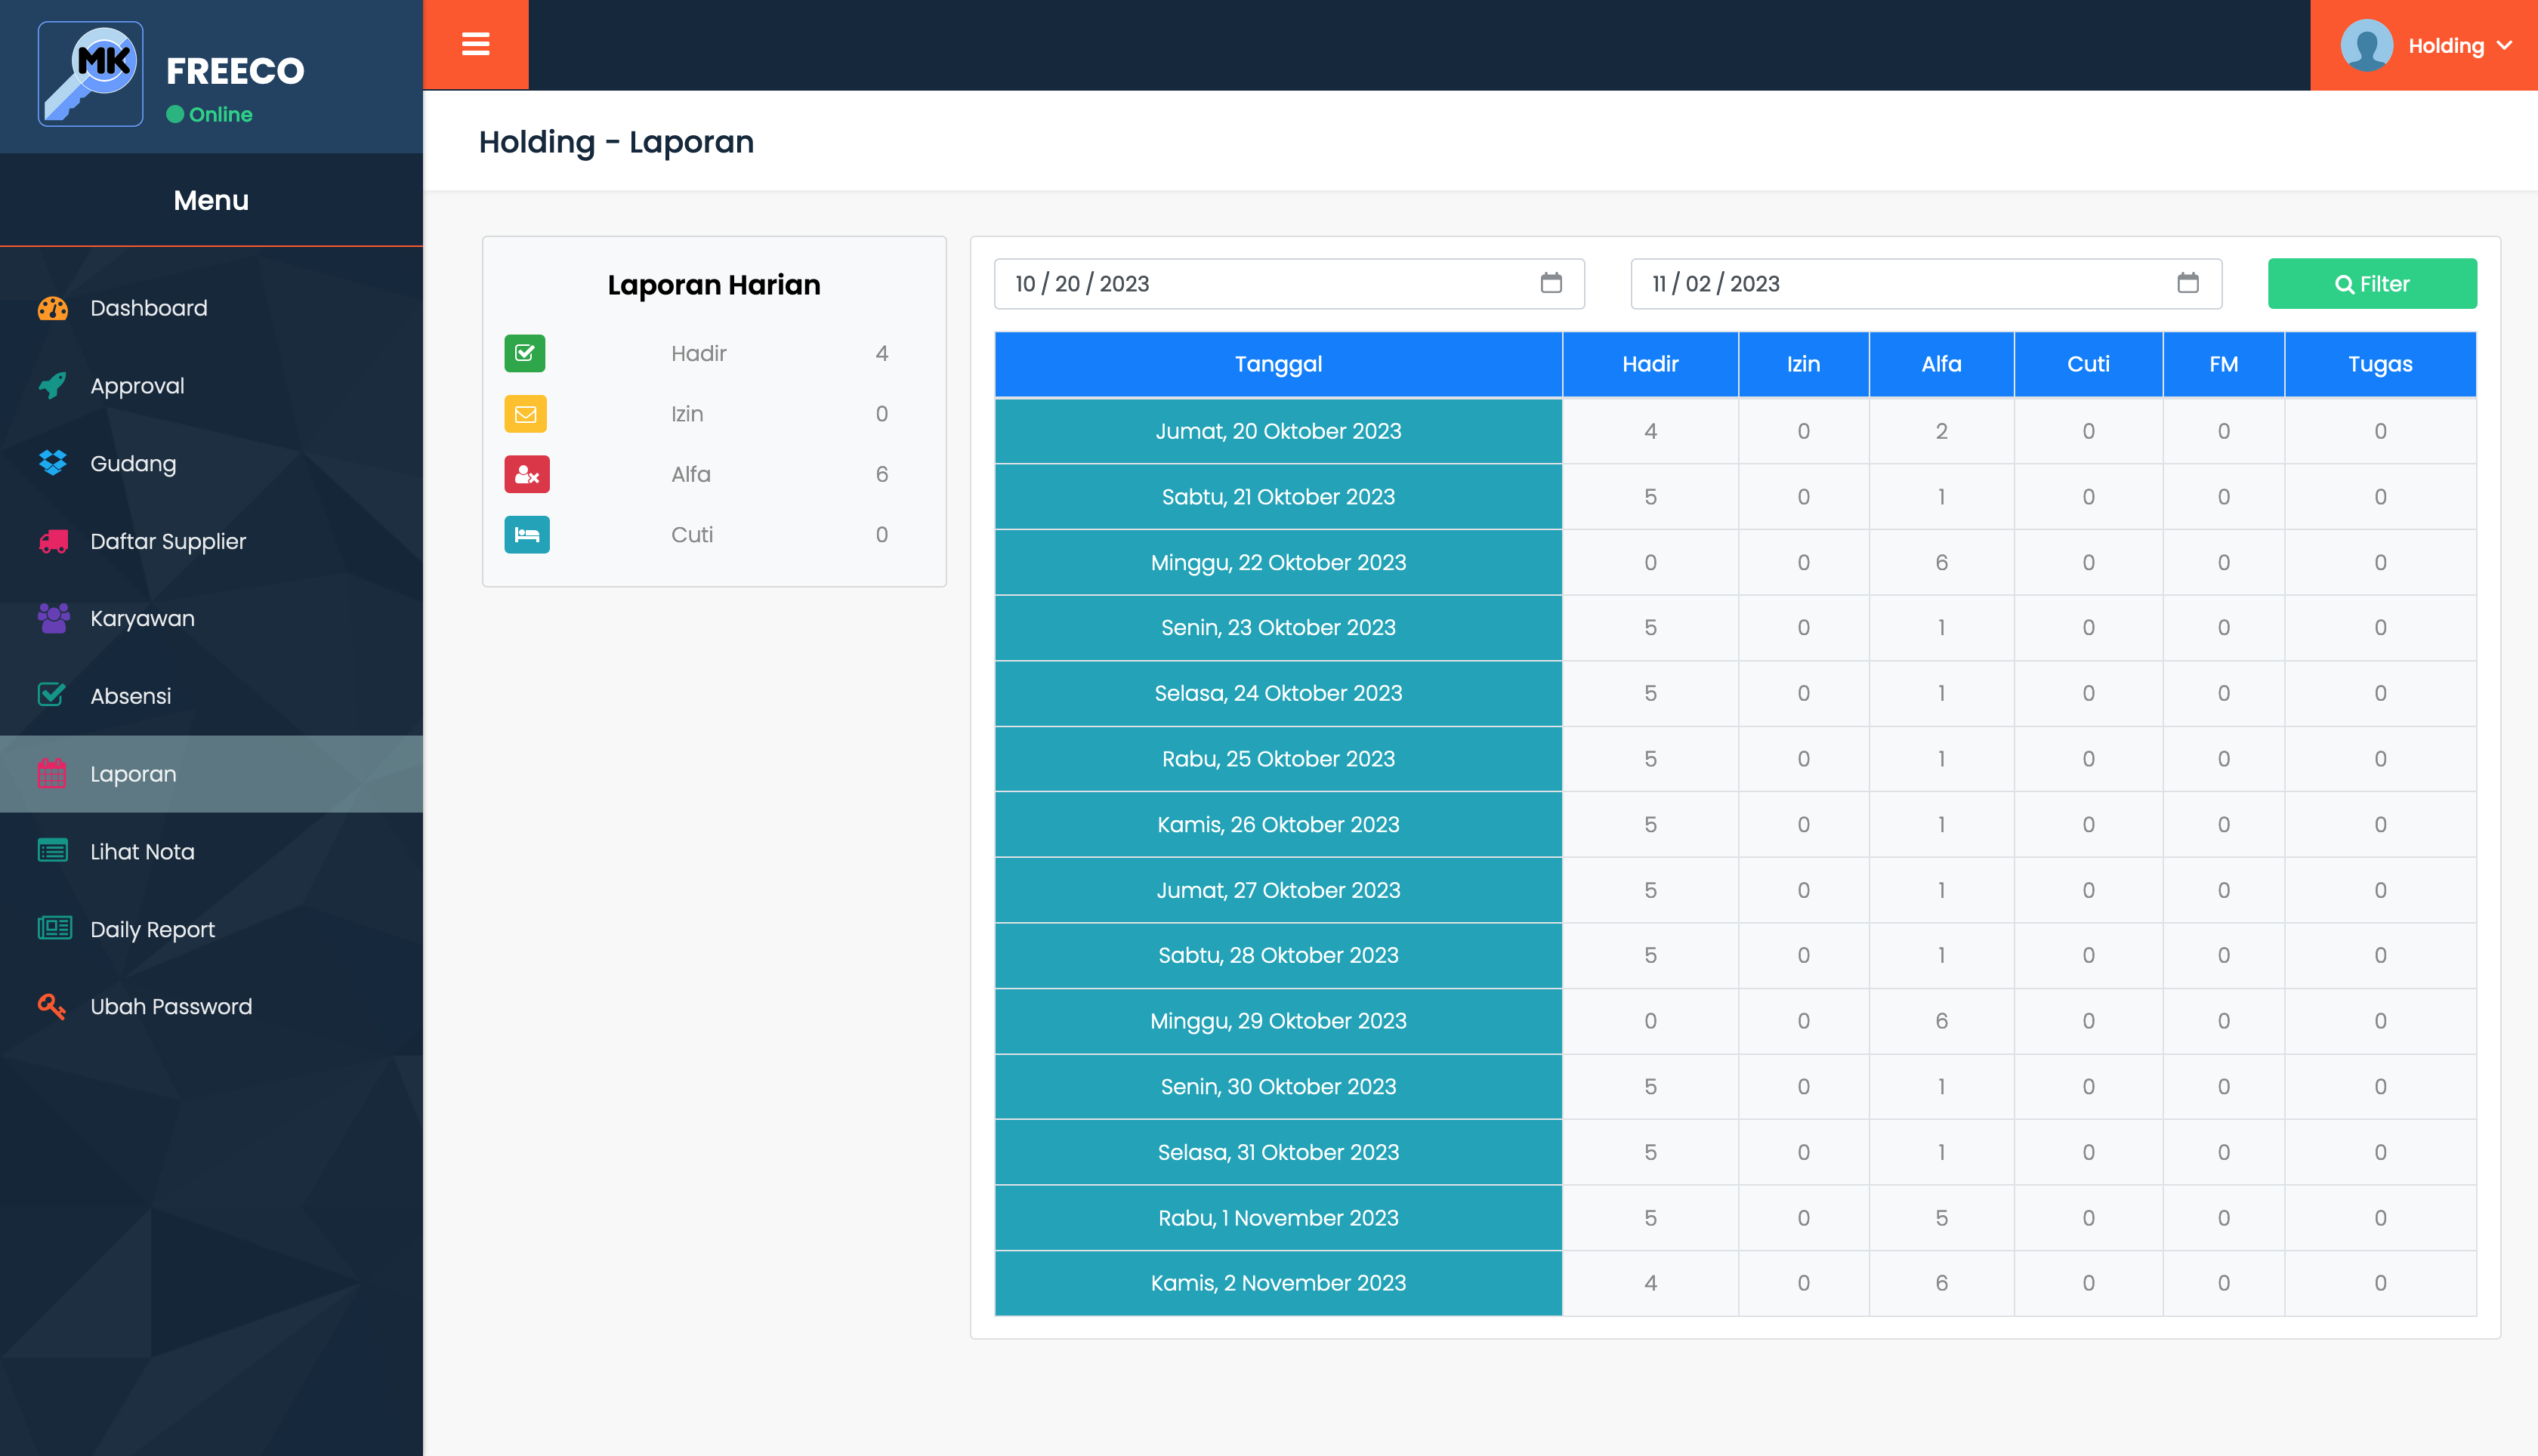Viewport: 2538px width, 1456px height.
Task: Click the FREECO MK key logo
Action: (90, 74)
